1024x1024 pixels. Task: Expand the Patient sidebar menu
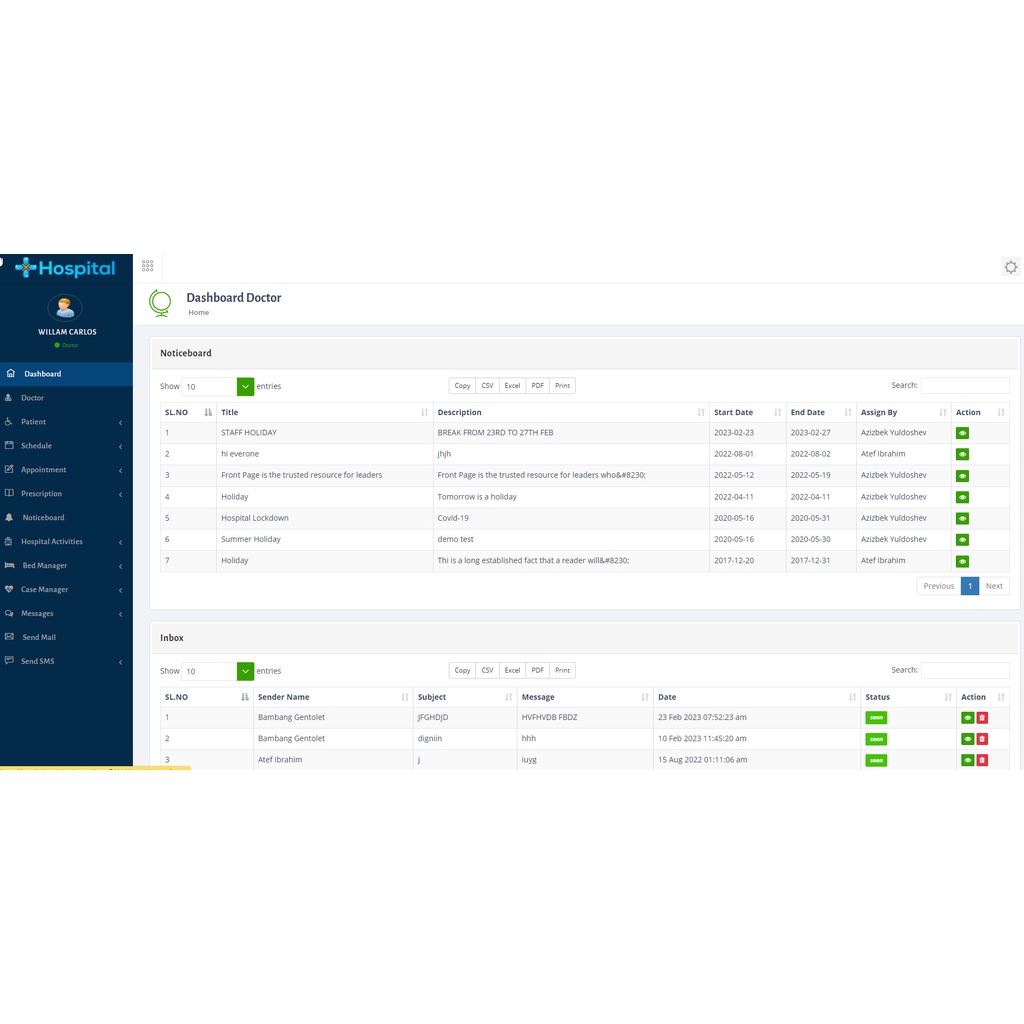tap(66, 422)
